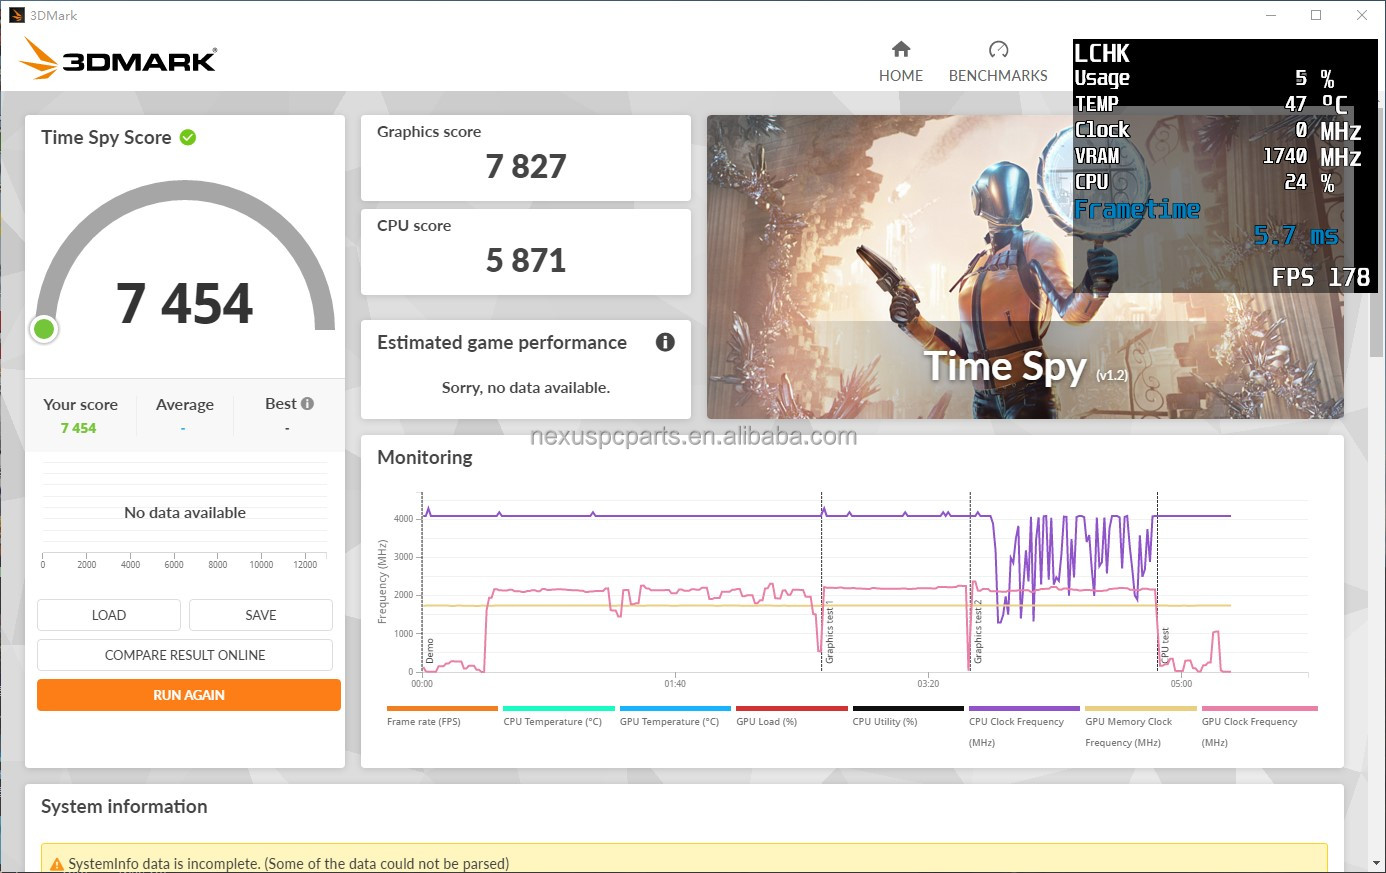Viewport: 1386px width, 873px height.
Task: Click the scroll down arrow of vertical scrollbar
Action: (1377, 863)
